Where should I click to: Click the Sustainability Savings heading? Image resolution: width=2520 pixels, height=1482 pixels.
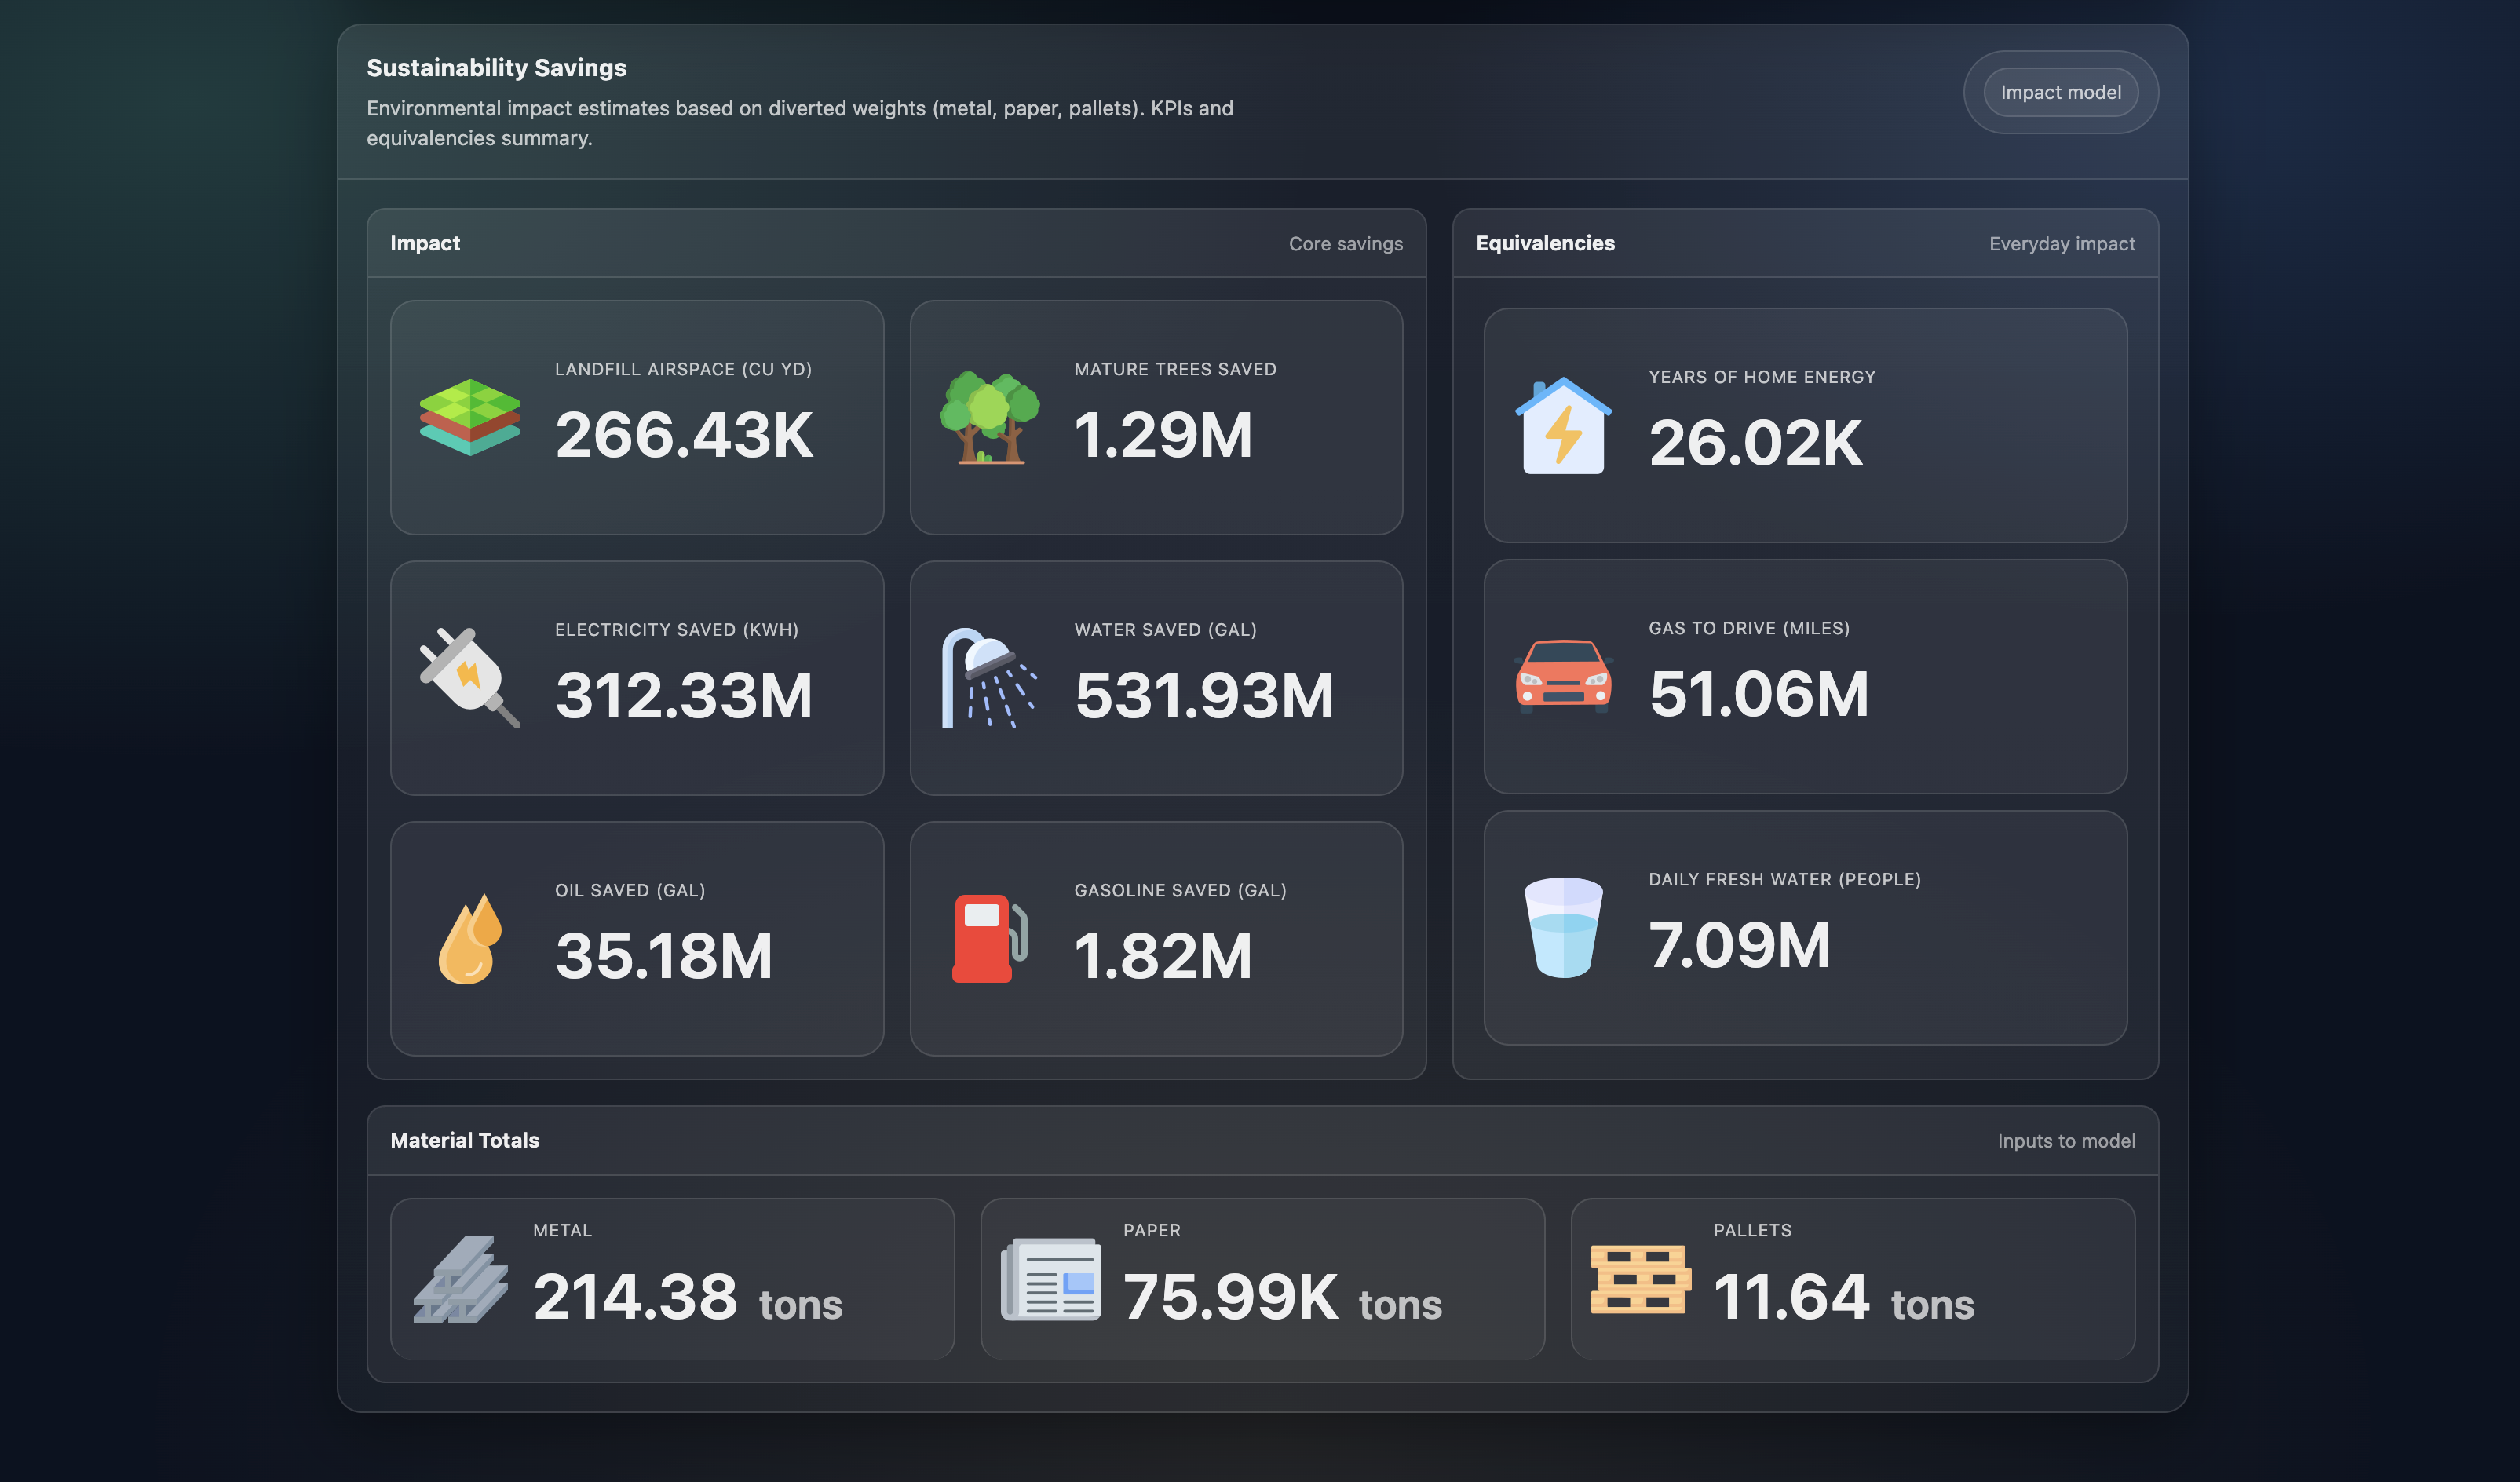click(x=497, y=67)
